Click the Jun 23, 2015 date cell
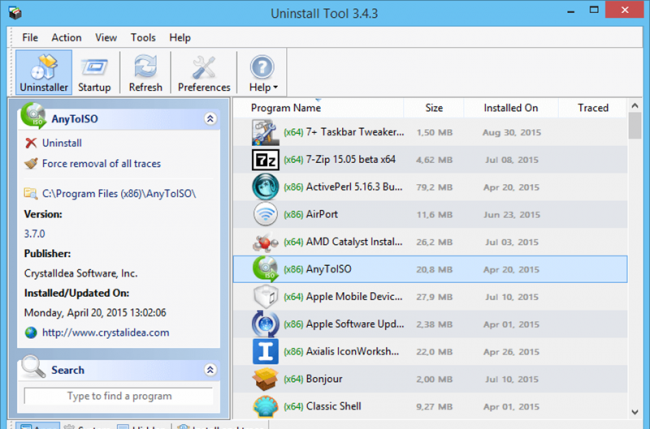650x429 pixels. 512,215
